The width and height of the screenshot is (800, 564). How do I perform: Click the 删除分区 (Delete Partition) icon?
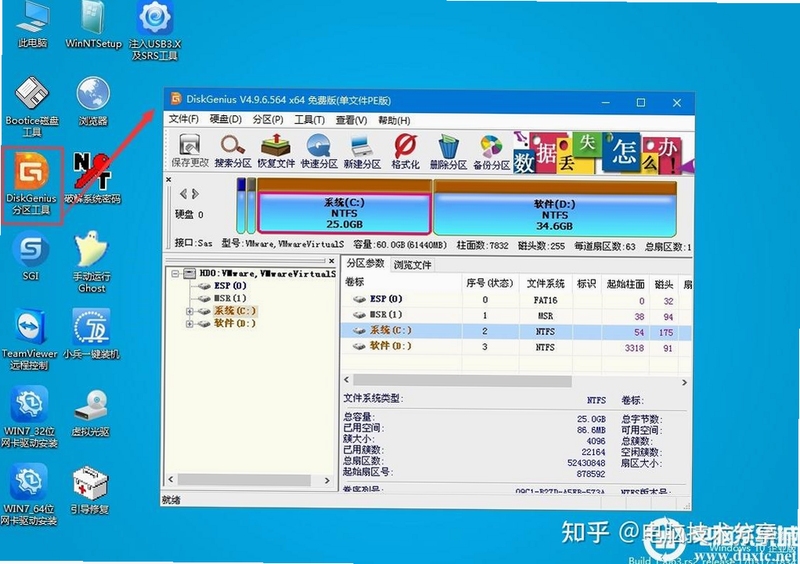pos(448,151)
